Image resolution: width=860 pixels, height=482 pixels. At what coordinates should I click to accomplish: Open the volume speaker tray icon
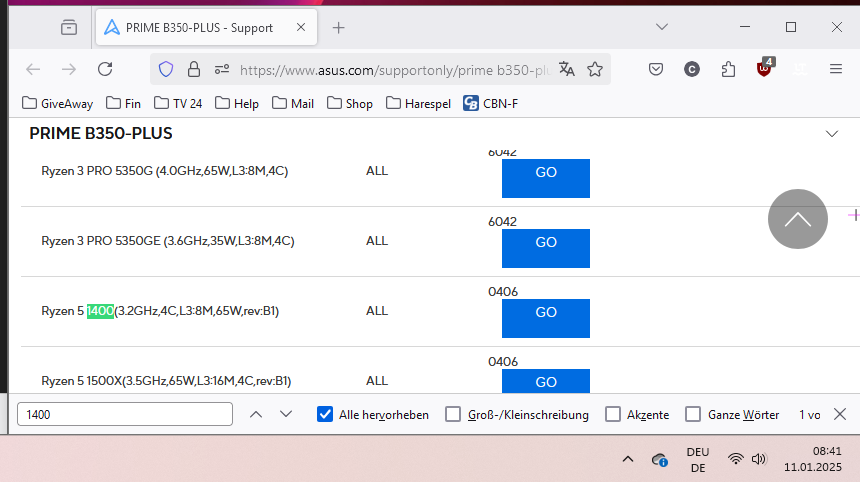[x=759, y=459]
